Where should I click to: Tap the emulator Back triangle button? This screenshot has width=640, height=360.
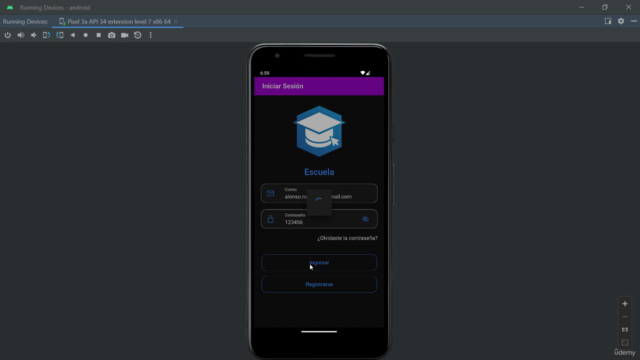[x=73, y=35]
